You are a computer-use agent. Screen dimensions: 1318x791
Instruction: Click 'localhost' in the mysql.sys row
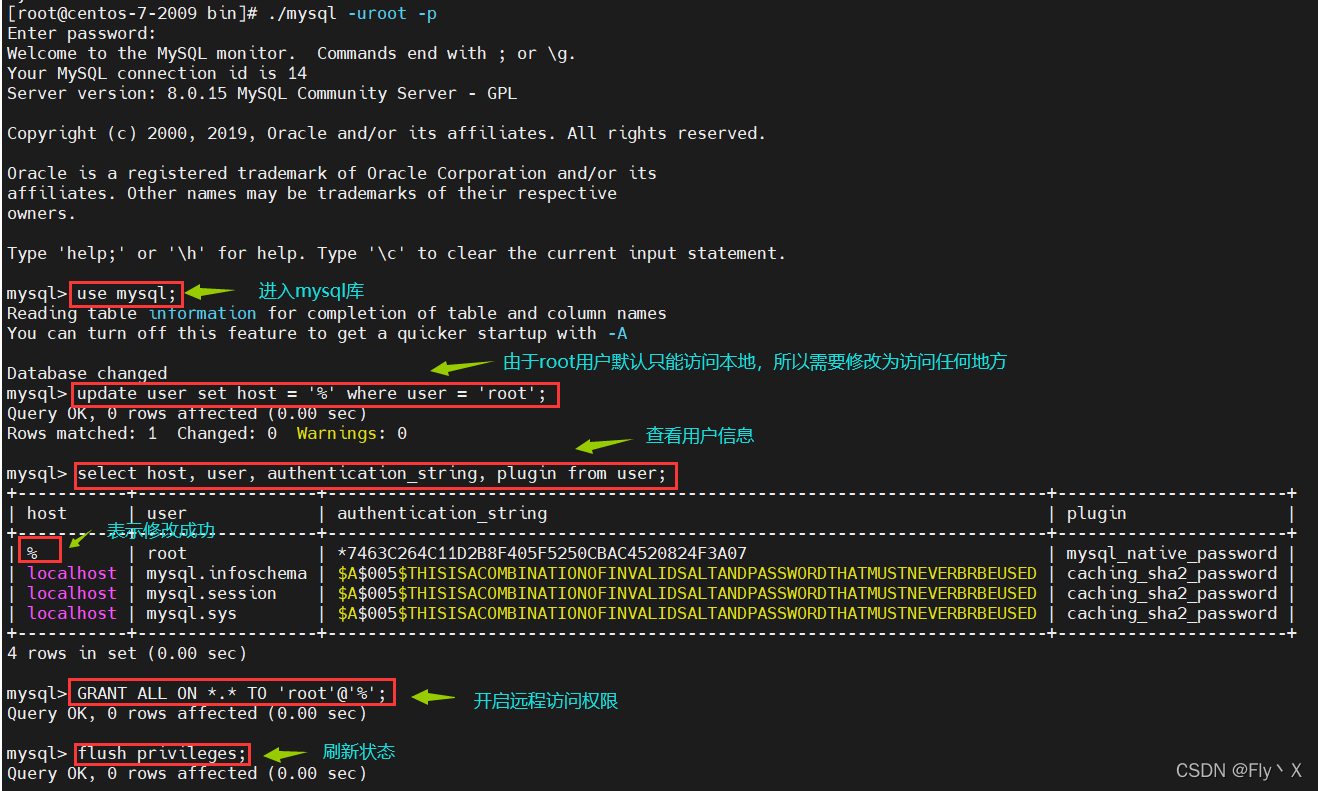(72, 613)
